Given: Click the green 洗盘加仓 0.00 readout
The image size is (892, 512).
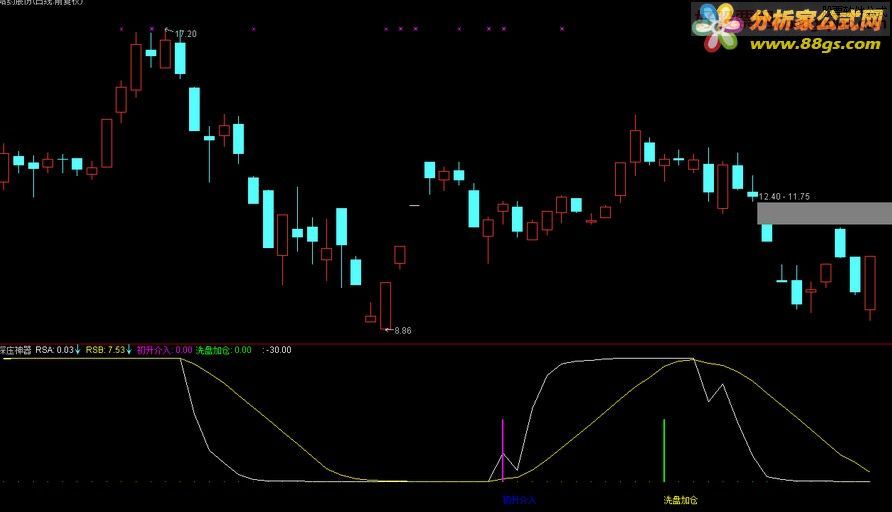Looking at the screenshot, I should pos(224,350).
